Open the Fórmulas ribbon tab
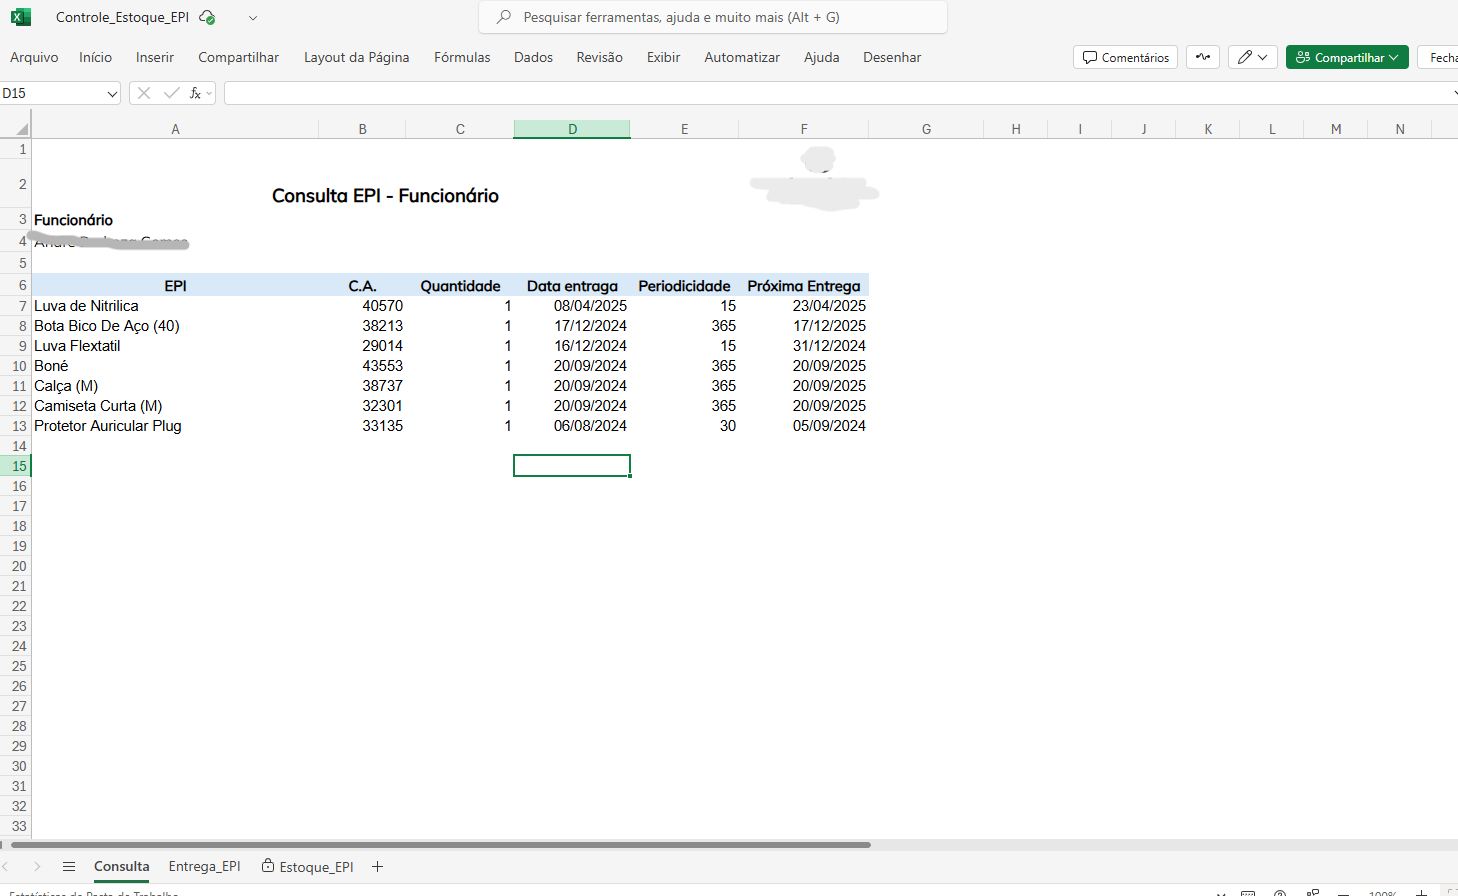Screen dimensions: 1458x896 pyautogui.click(x=462, y=57)
